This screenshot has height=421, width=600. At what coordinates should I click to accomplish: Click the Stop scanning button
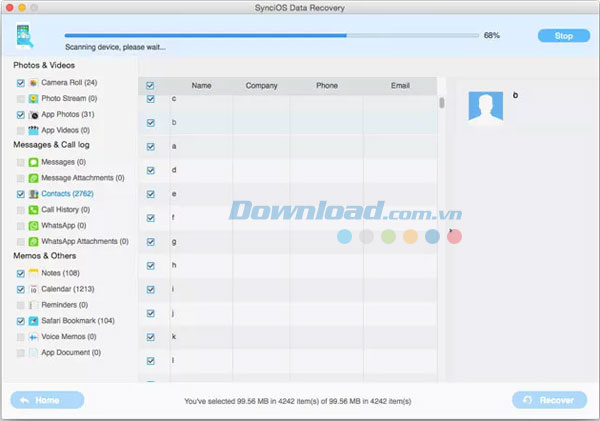[564, 36]
